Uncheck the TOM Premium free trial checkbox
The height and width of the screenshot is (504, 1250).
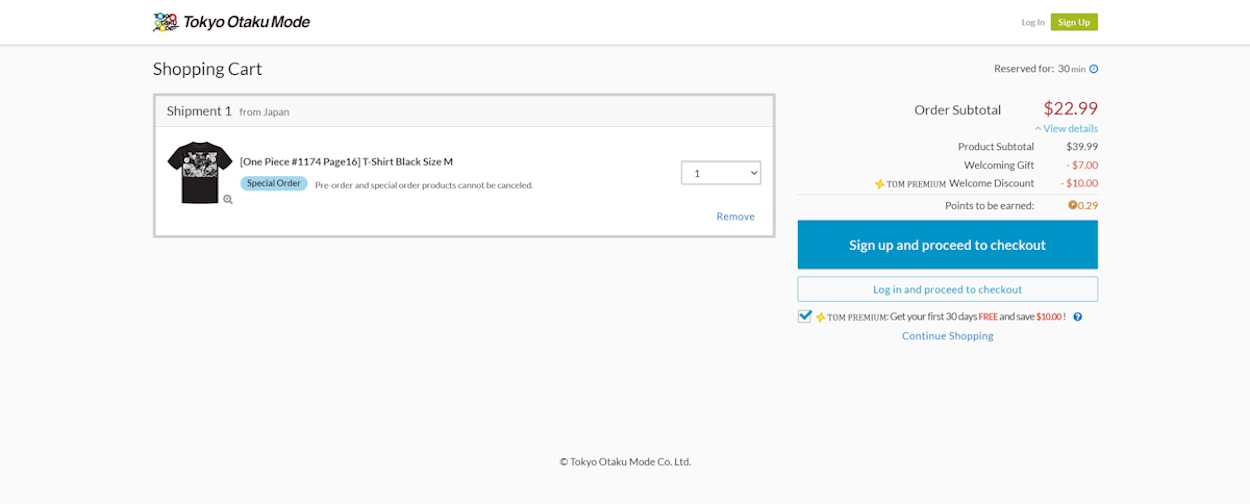tap(805, 316)
